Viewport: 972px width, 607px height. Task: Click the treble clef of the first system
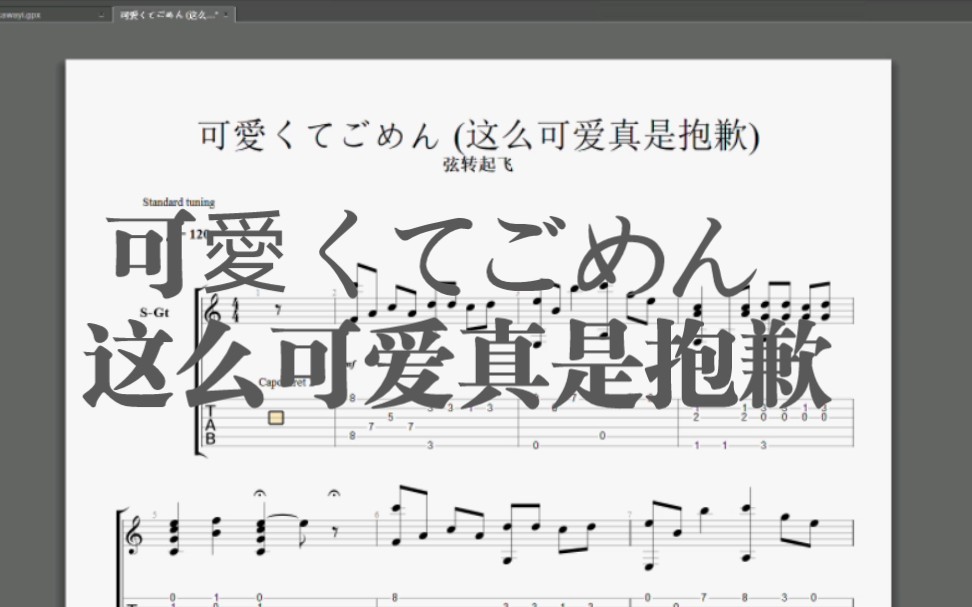pyautogui.click(x=213, y=310)
